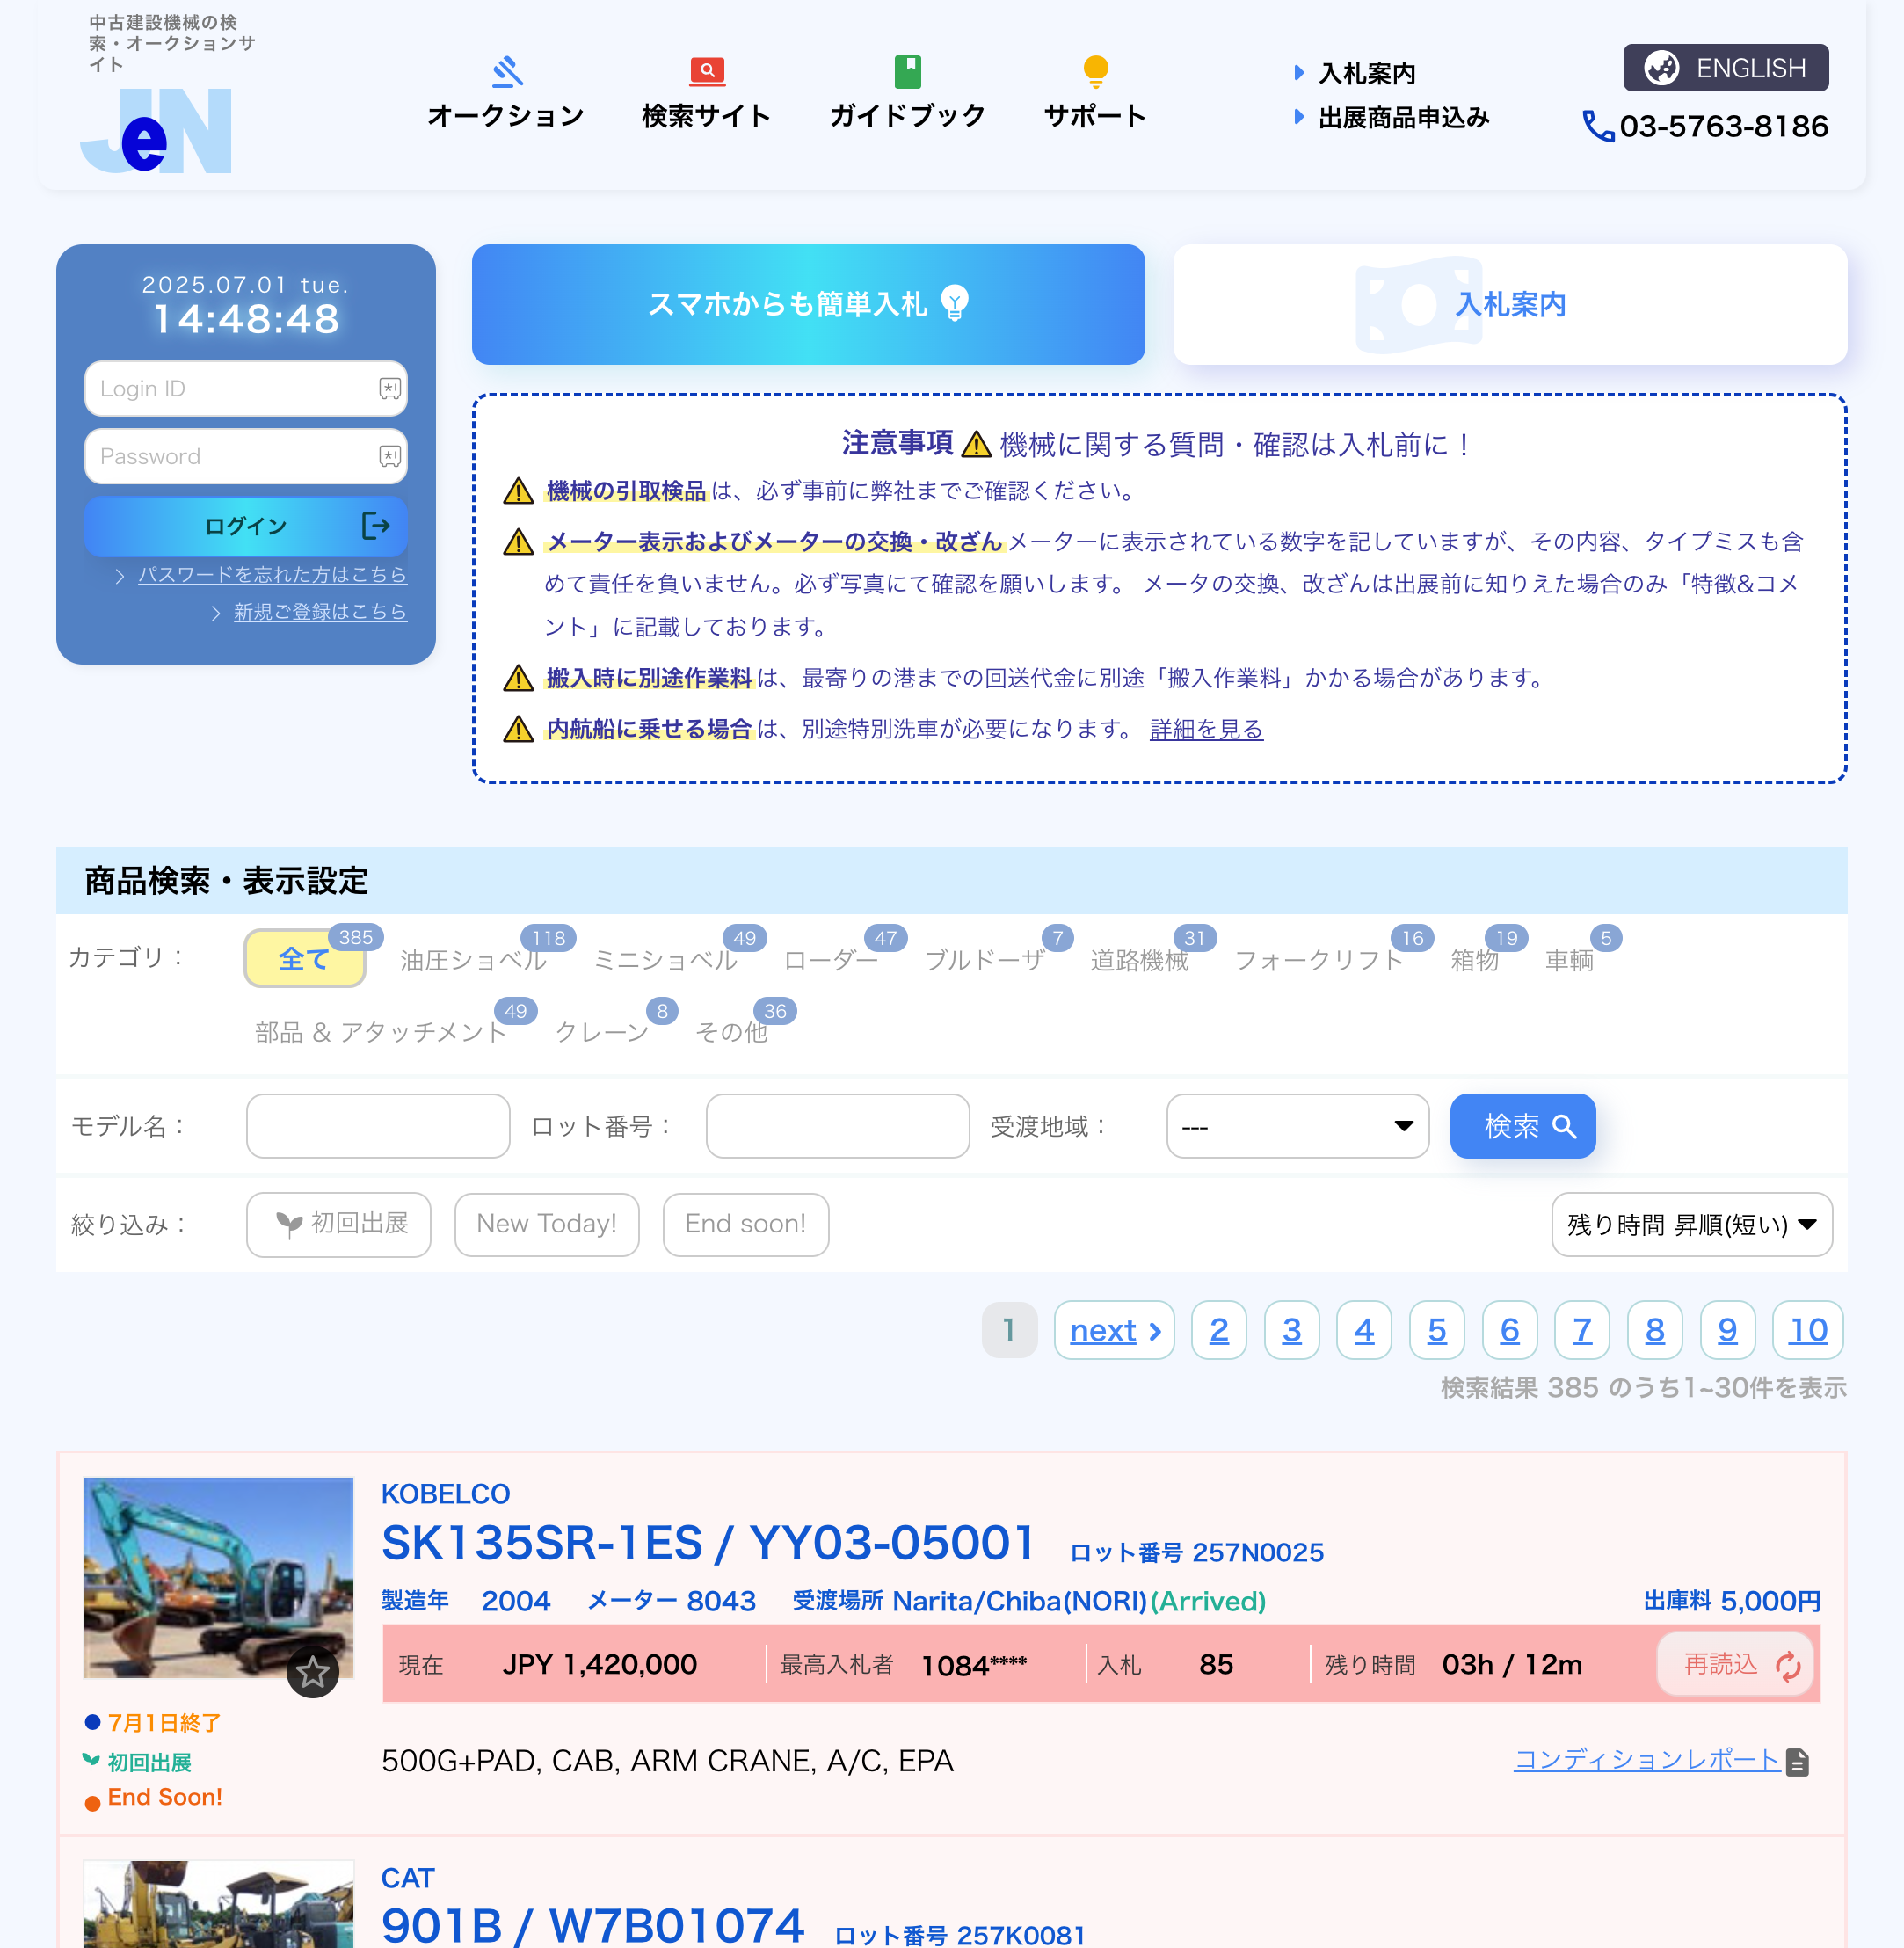The image size is (1904, 1948).
Task: Click the condition report document icon
Action: pyautogui.click(x=1797, y=1762)
